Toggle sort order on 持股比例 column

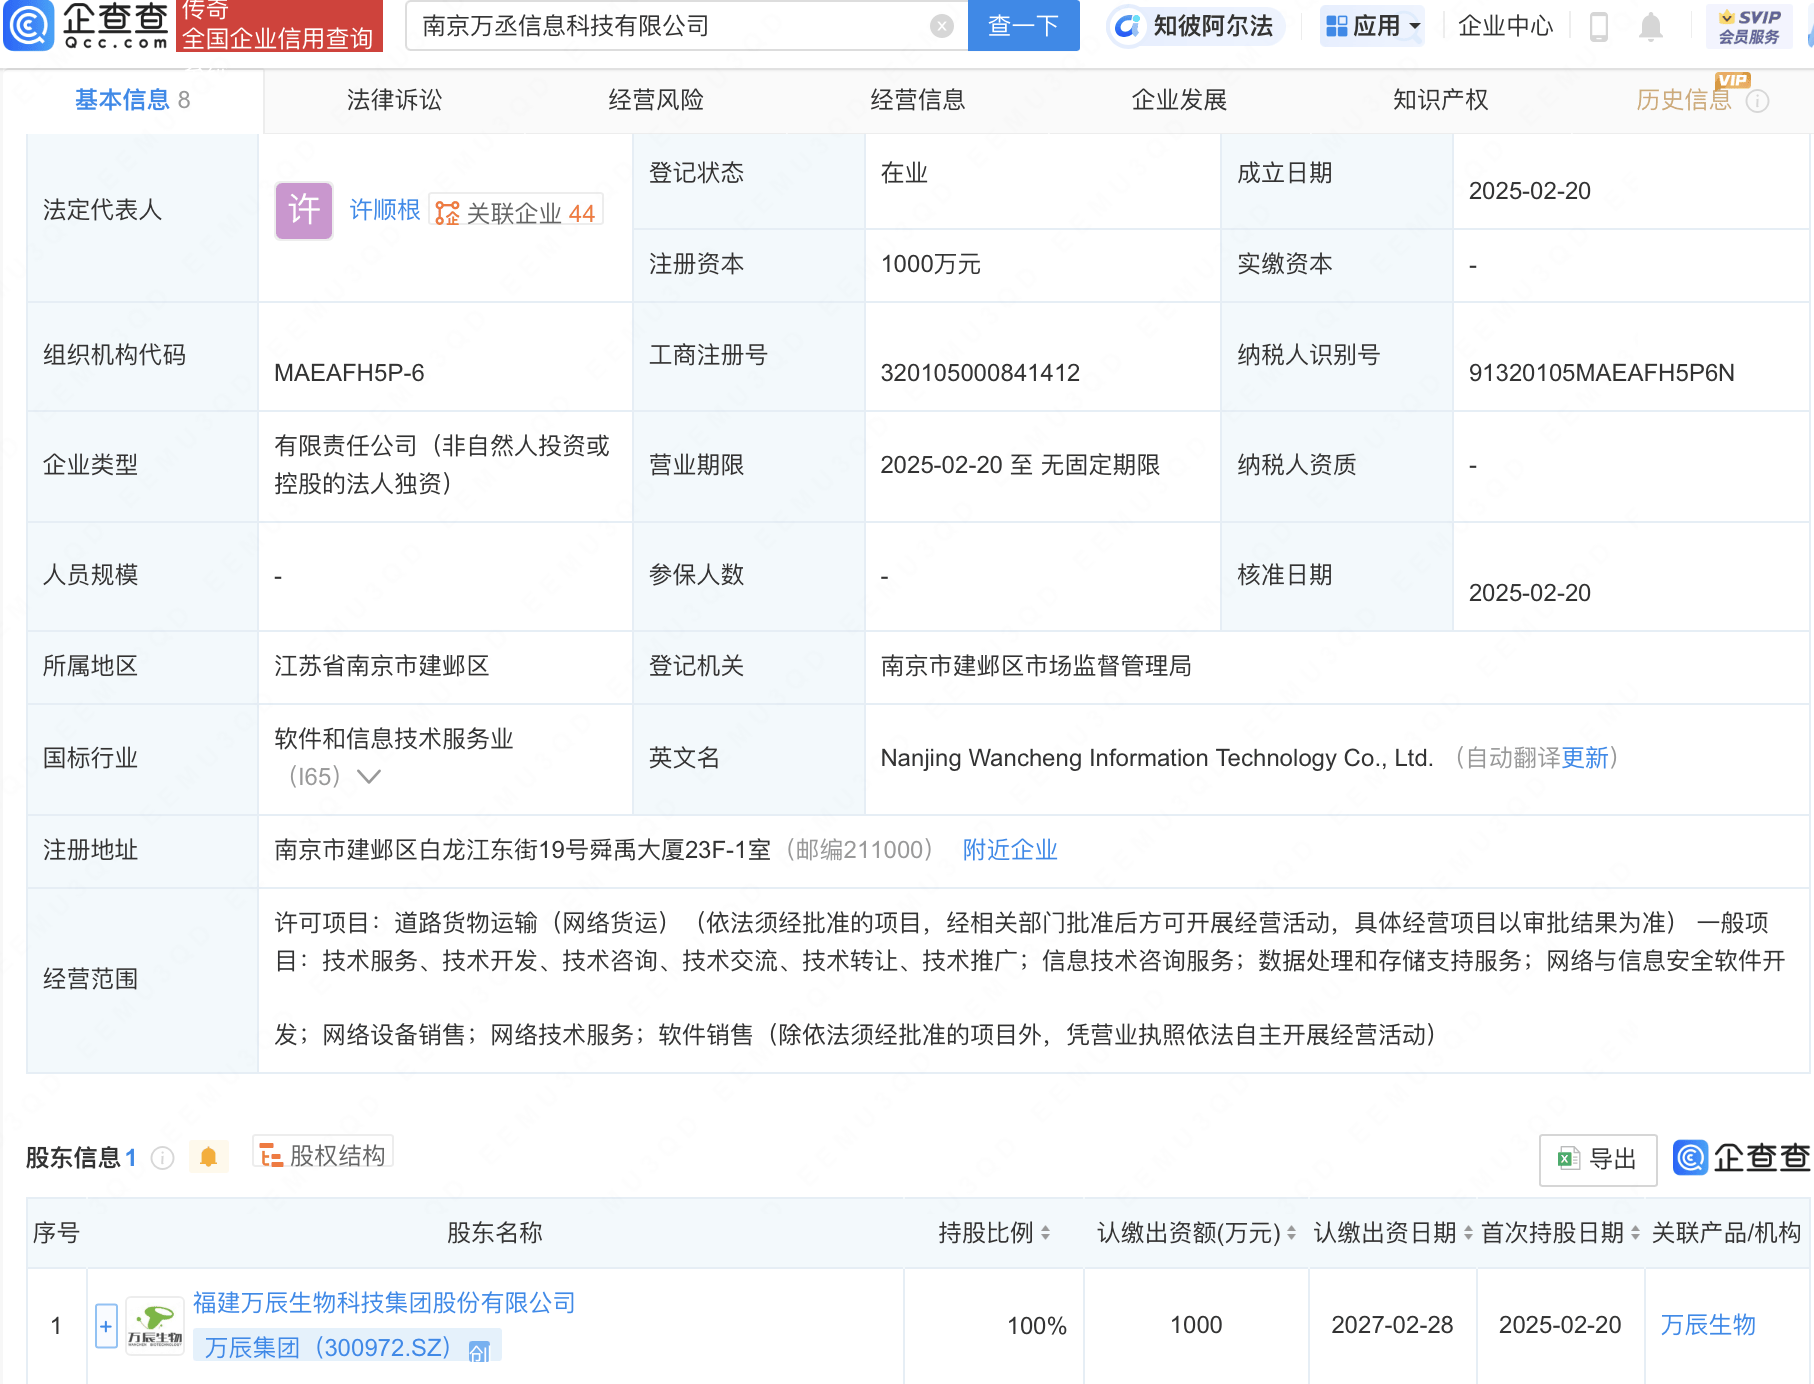[1044, 1233]
